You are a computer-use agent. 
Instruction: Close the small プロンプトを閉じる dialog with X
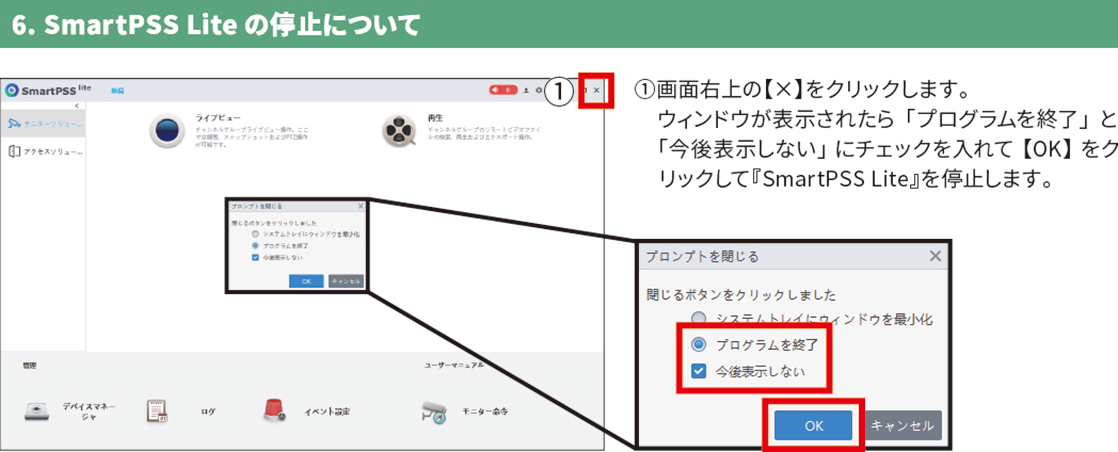[360, 206]
